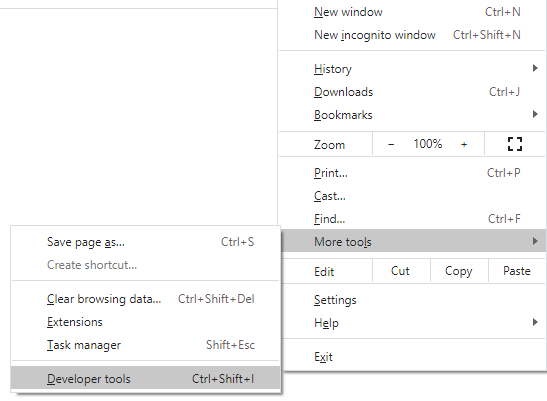The image size is (547, 401).
Task: Click the fullscreen icon beside Zoom
Action: 515,144
